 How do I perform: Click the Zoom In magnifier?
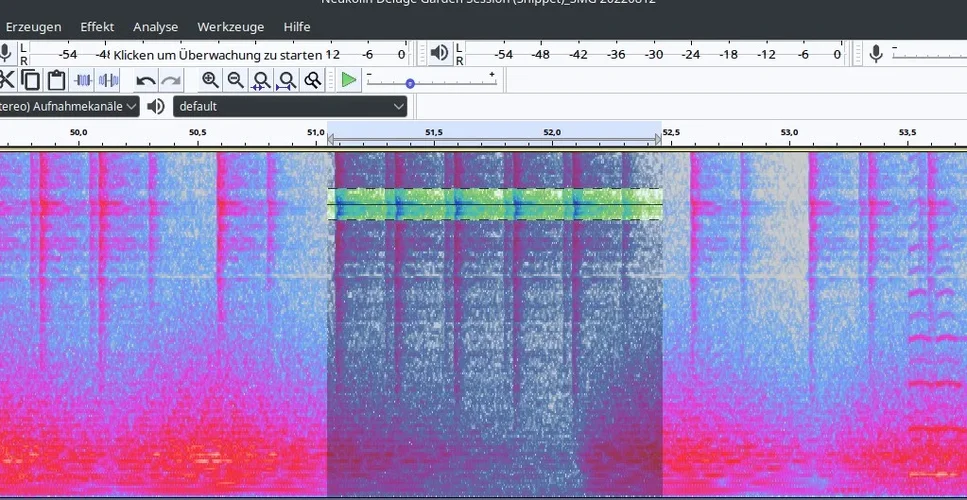(x=210, y=80)
